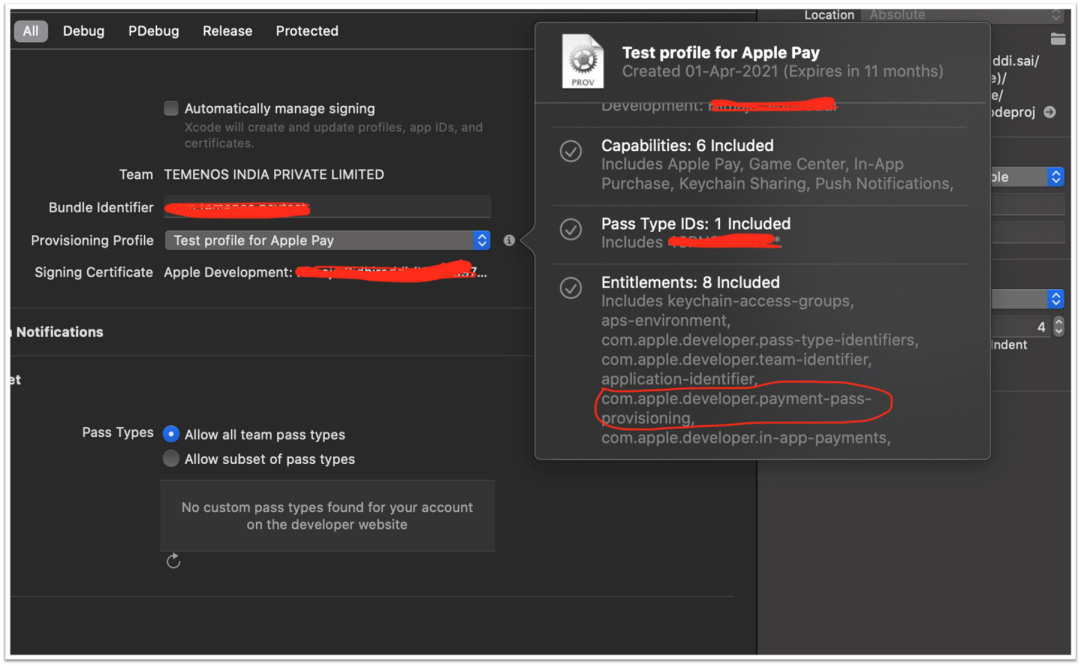The image size is (1081, 666).
Task: Click the Entitlements checkmark icon
Action: 570,288
